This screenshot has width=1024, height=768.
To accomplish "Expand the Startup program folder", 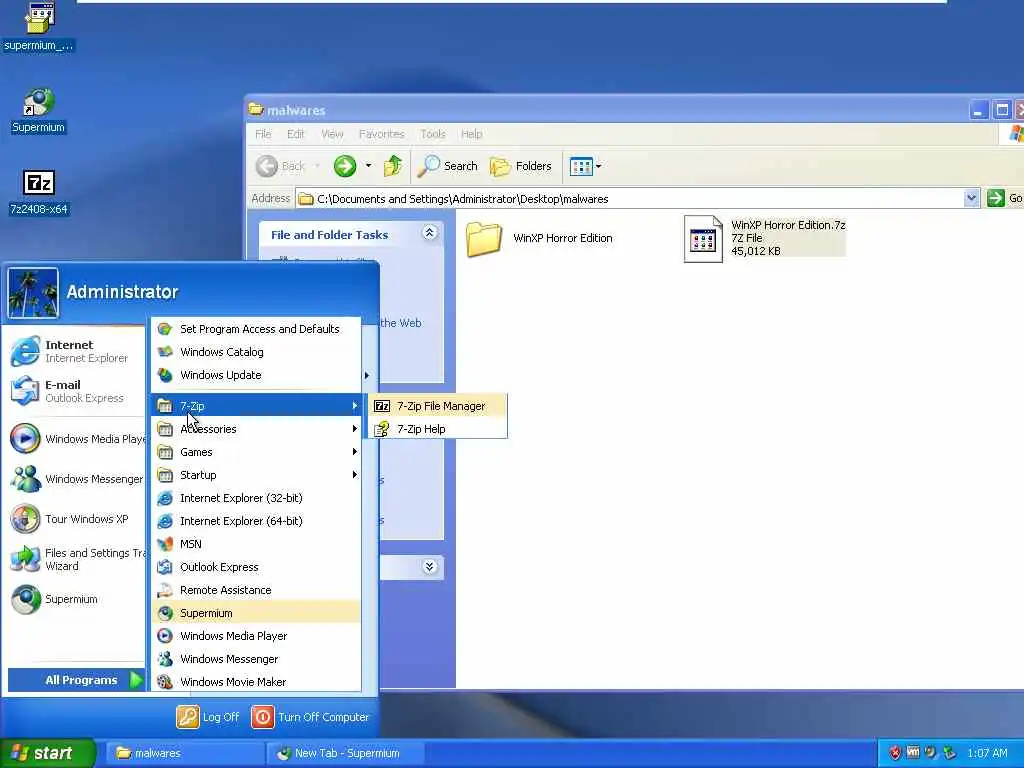I will (x=256, y=475).
